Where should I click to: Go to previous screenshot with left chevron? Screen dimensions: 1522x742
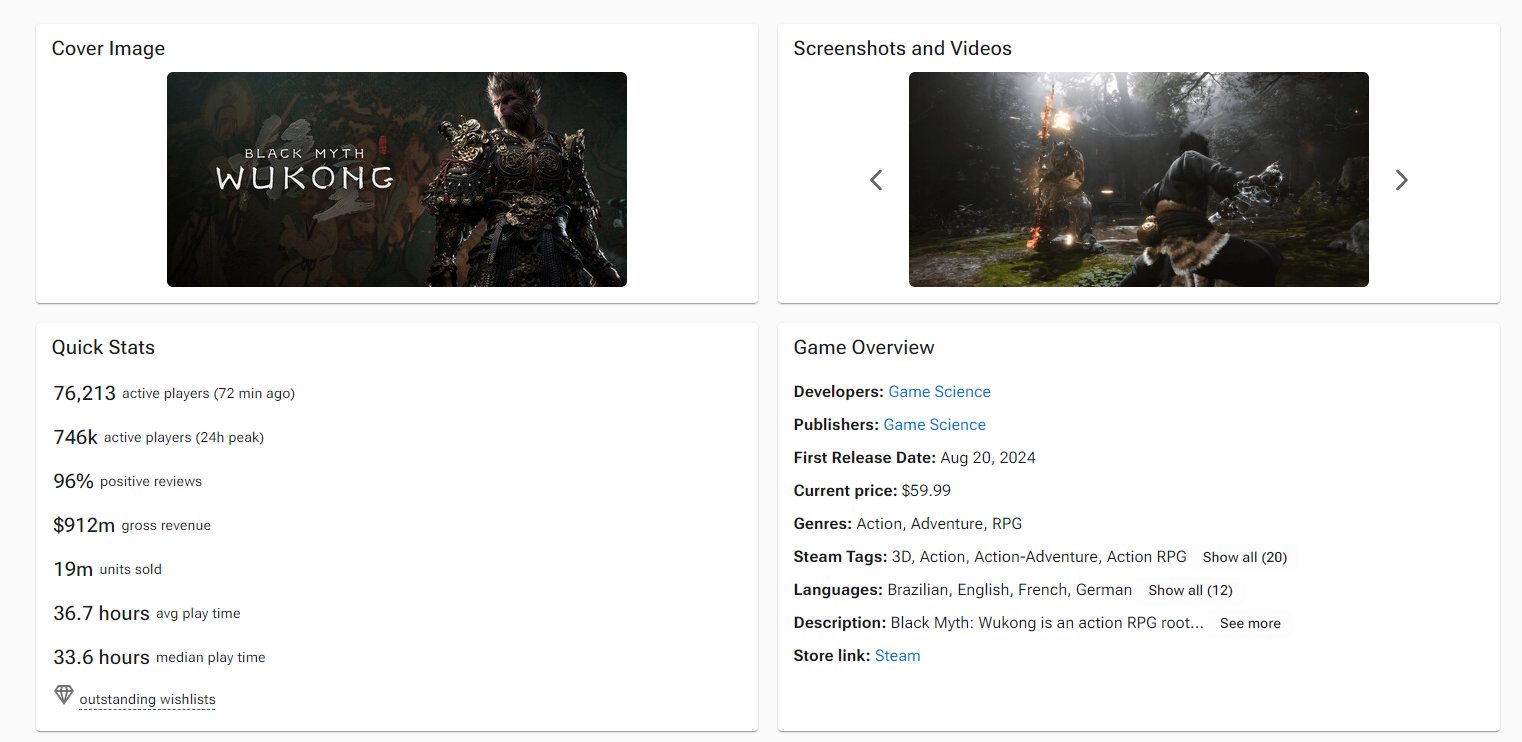(x=876, y=180)
